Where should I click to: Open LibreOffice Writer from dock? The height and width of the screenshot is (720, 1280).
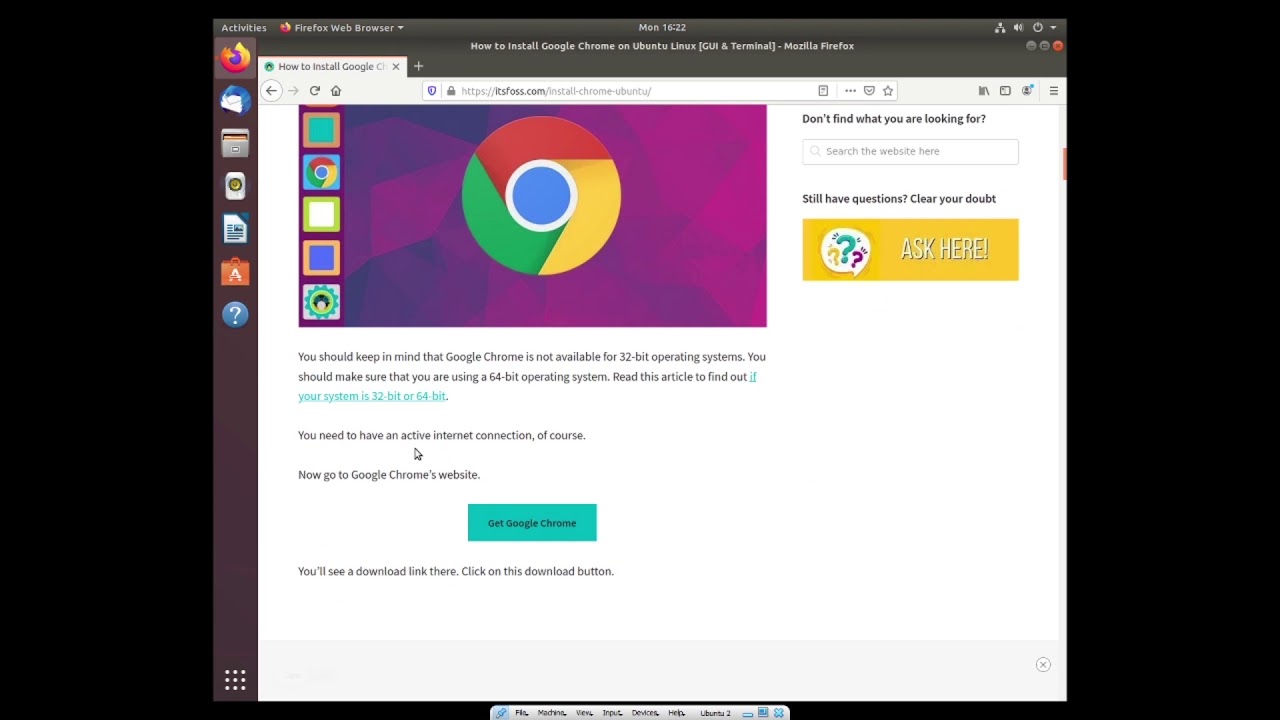(235, 230)
